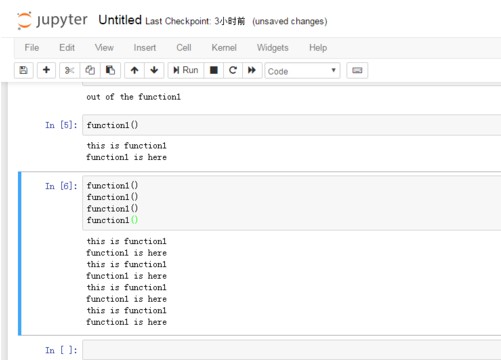
Task: Open the View menu
Action: pyautogui.click(x=104, y=48)
